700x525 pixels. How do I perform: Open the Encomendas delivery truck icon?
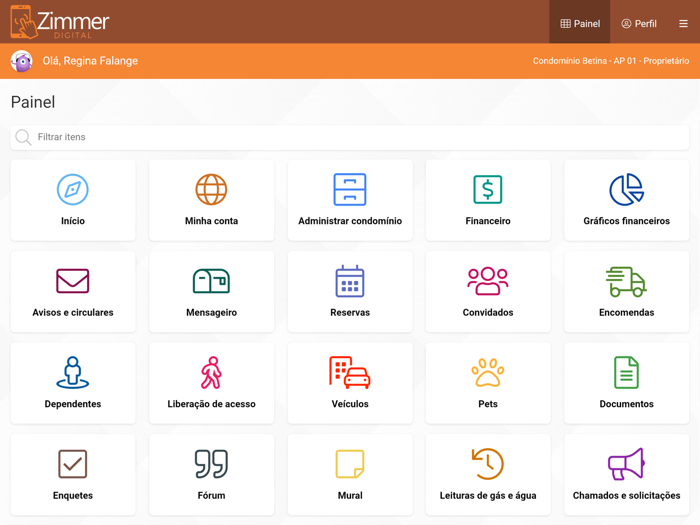click(626, 282)
